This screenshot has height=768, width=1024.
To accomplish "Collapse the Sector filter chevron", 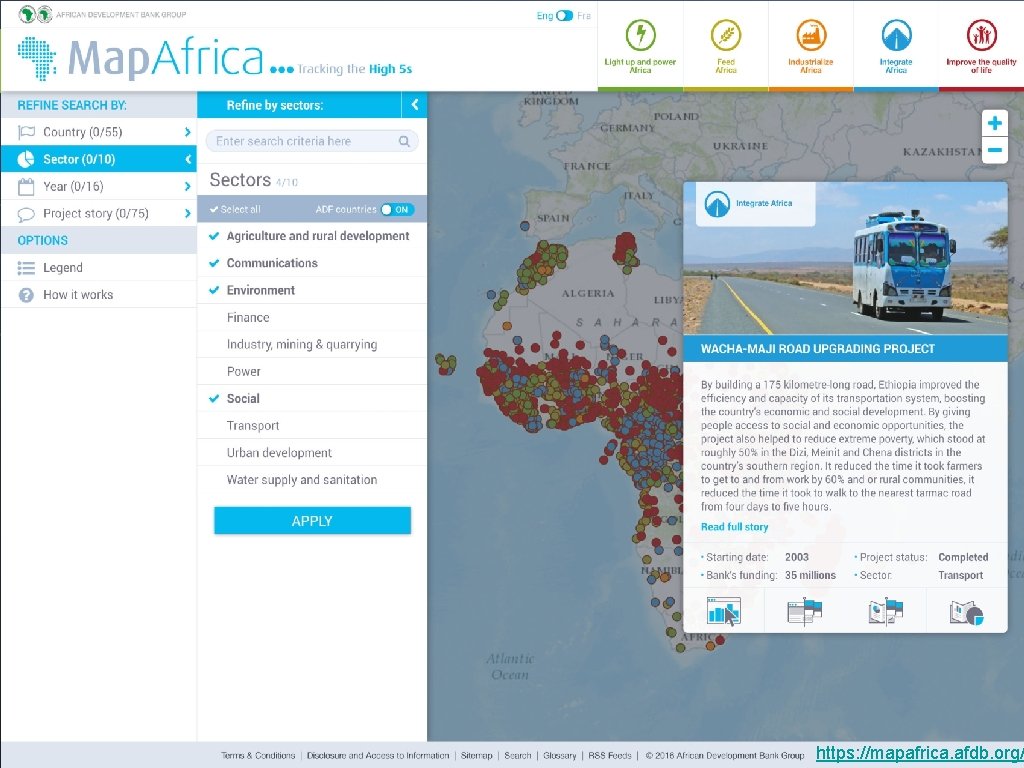I will point(187,159).
